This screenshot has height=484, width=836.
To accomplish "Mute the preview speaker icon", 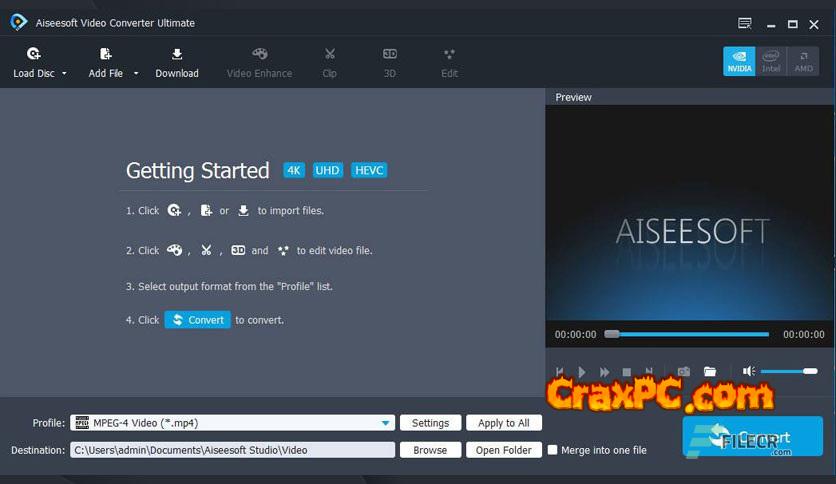I will coord(748,372).
